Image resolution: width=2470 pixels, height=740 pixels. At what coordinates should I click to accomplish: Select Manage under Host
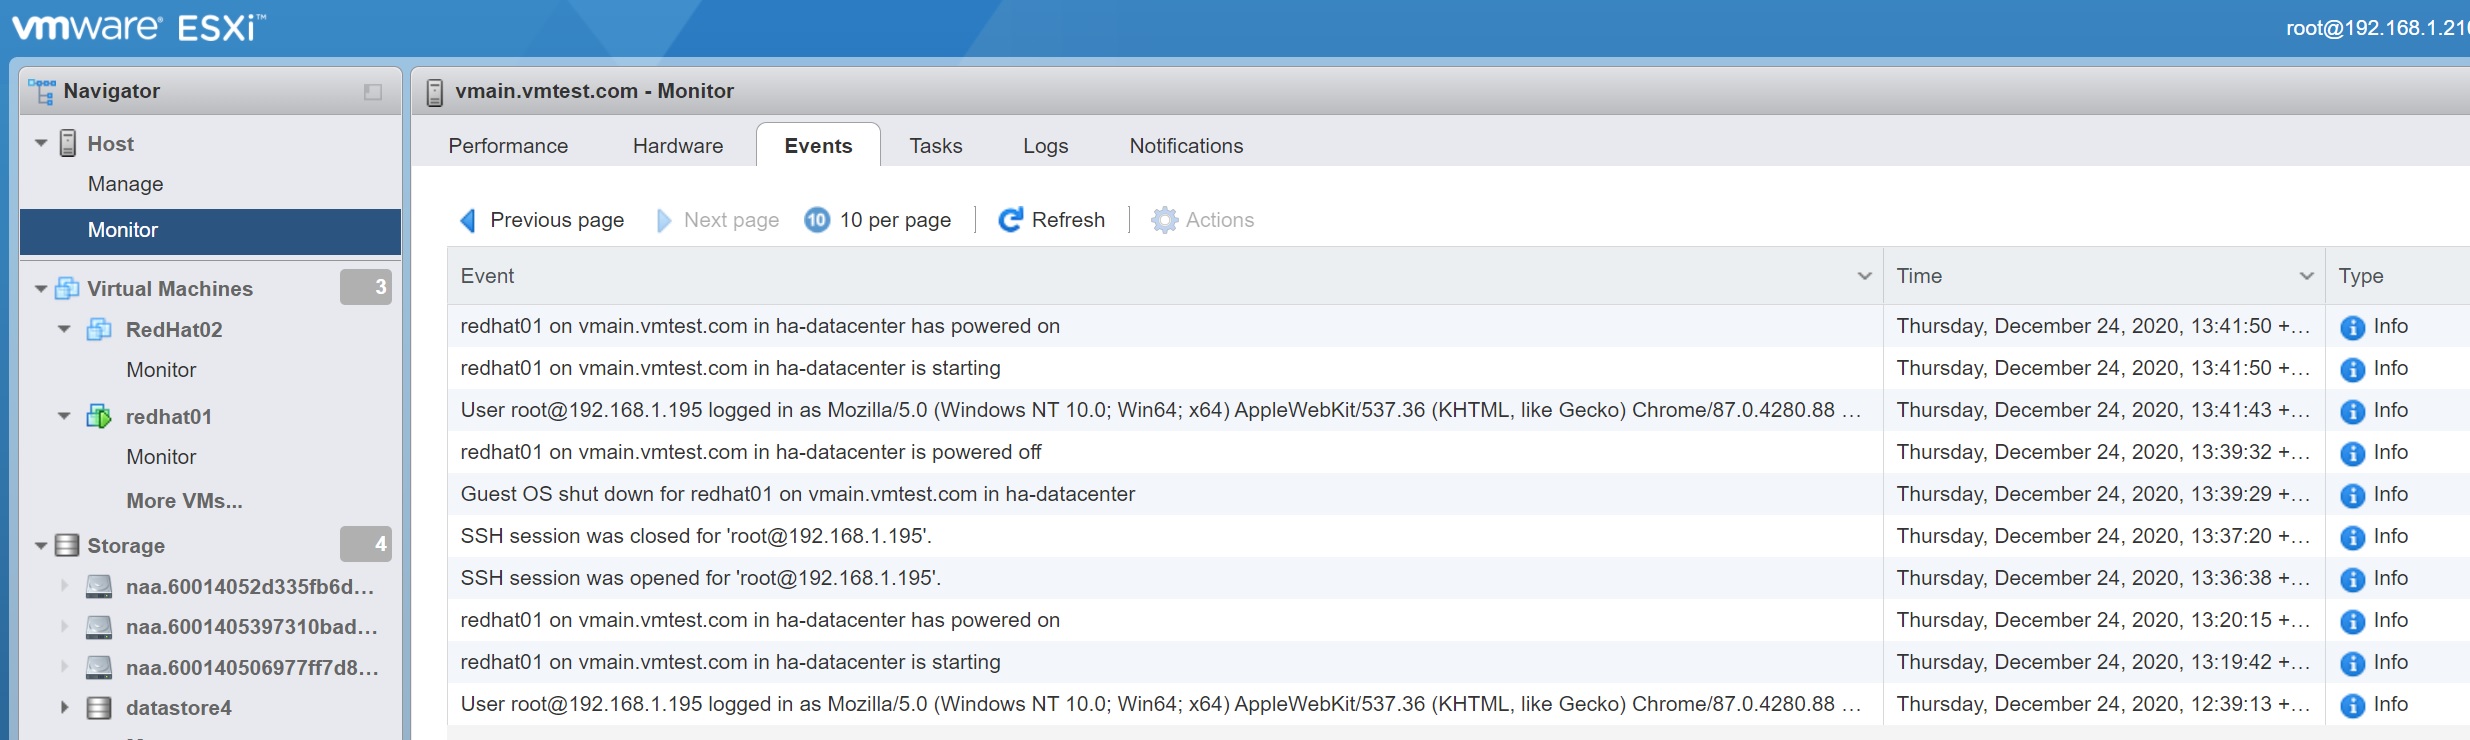click(125, 184)
